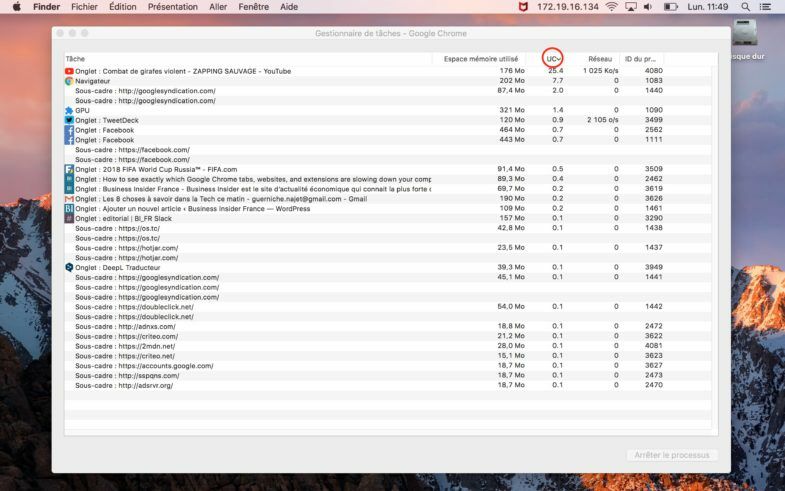The image size is (785, 491).
Task: Click the Slack icon beside editorial tab
Action: point(69,219)
